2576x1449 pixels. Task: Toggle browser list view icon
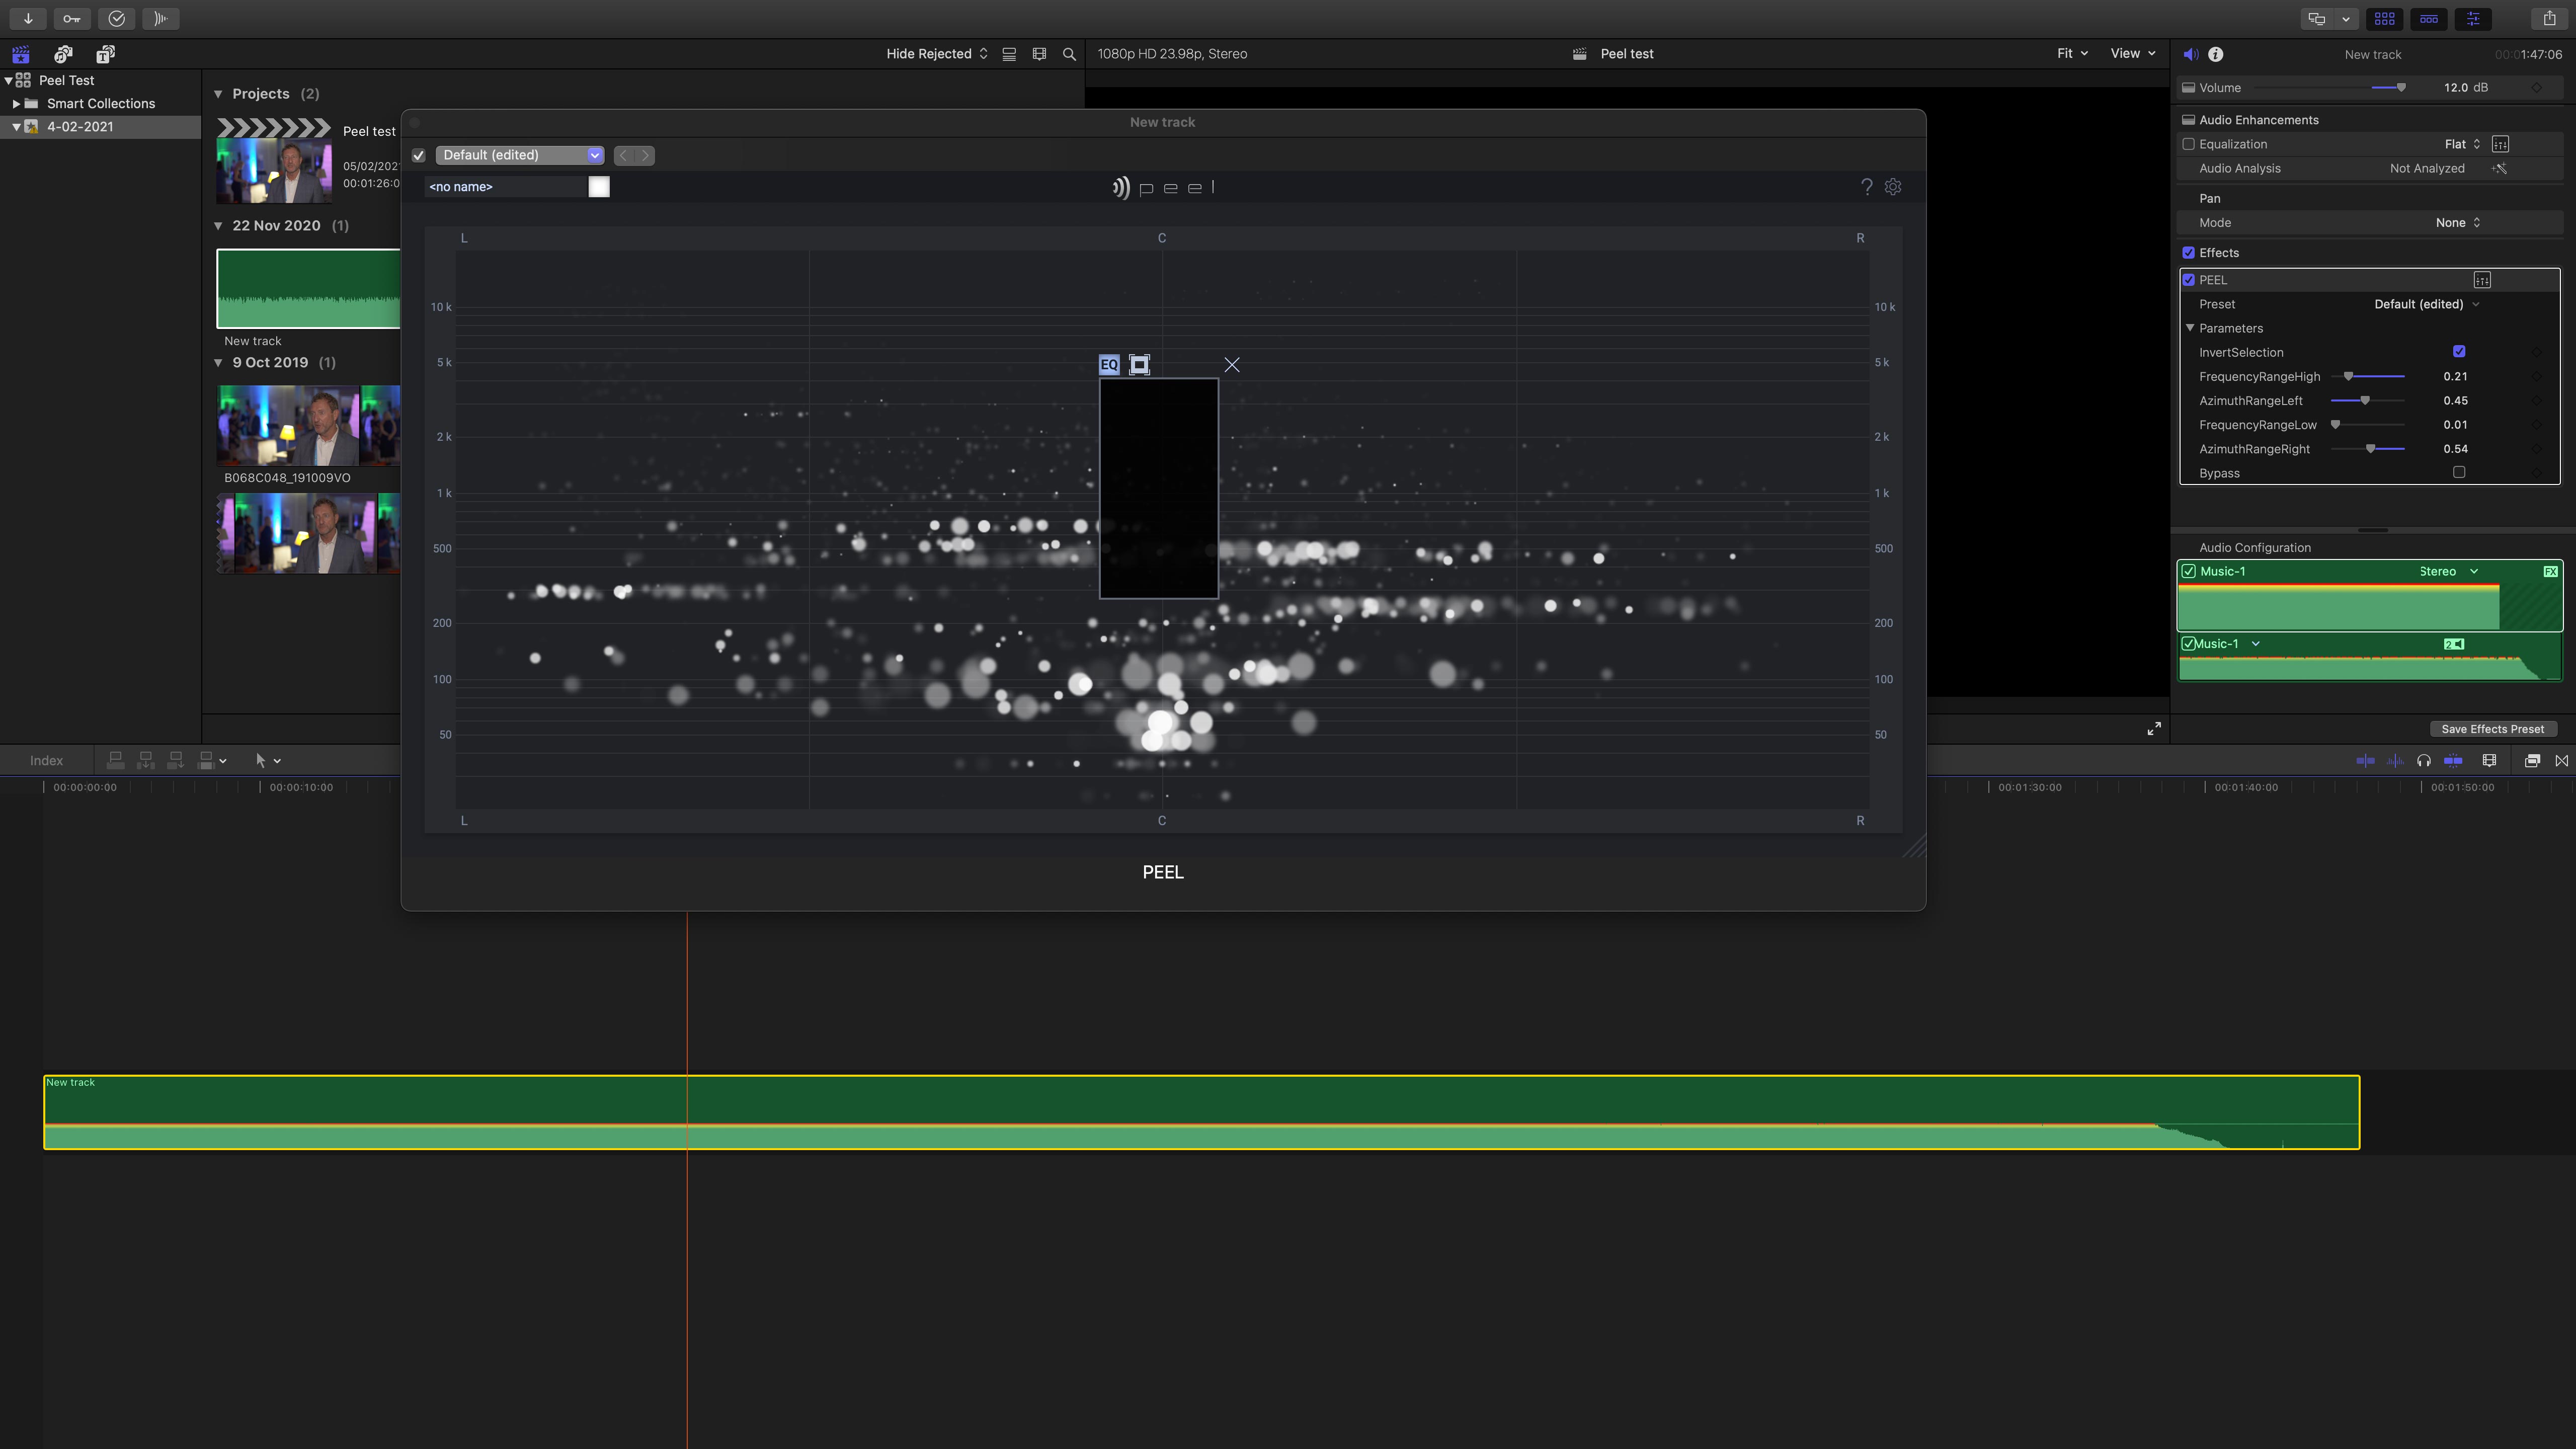[x=1009, y=54]
